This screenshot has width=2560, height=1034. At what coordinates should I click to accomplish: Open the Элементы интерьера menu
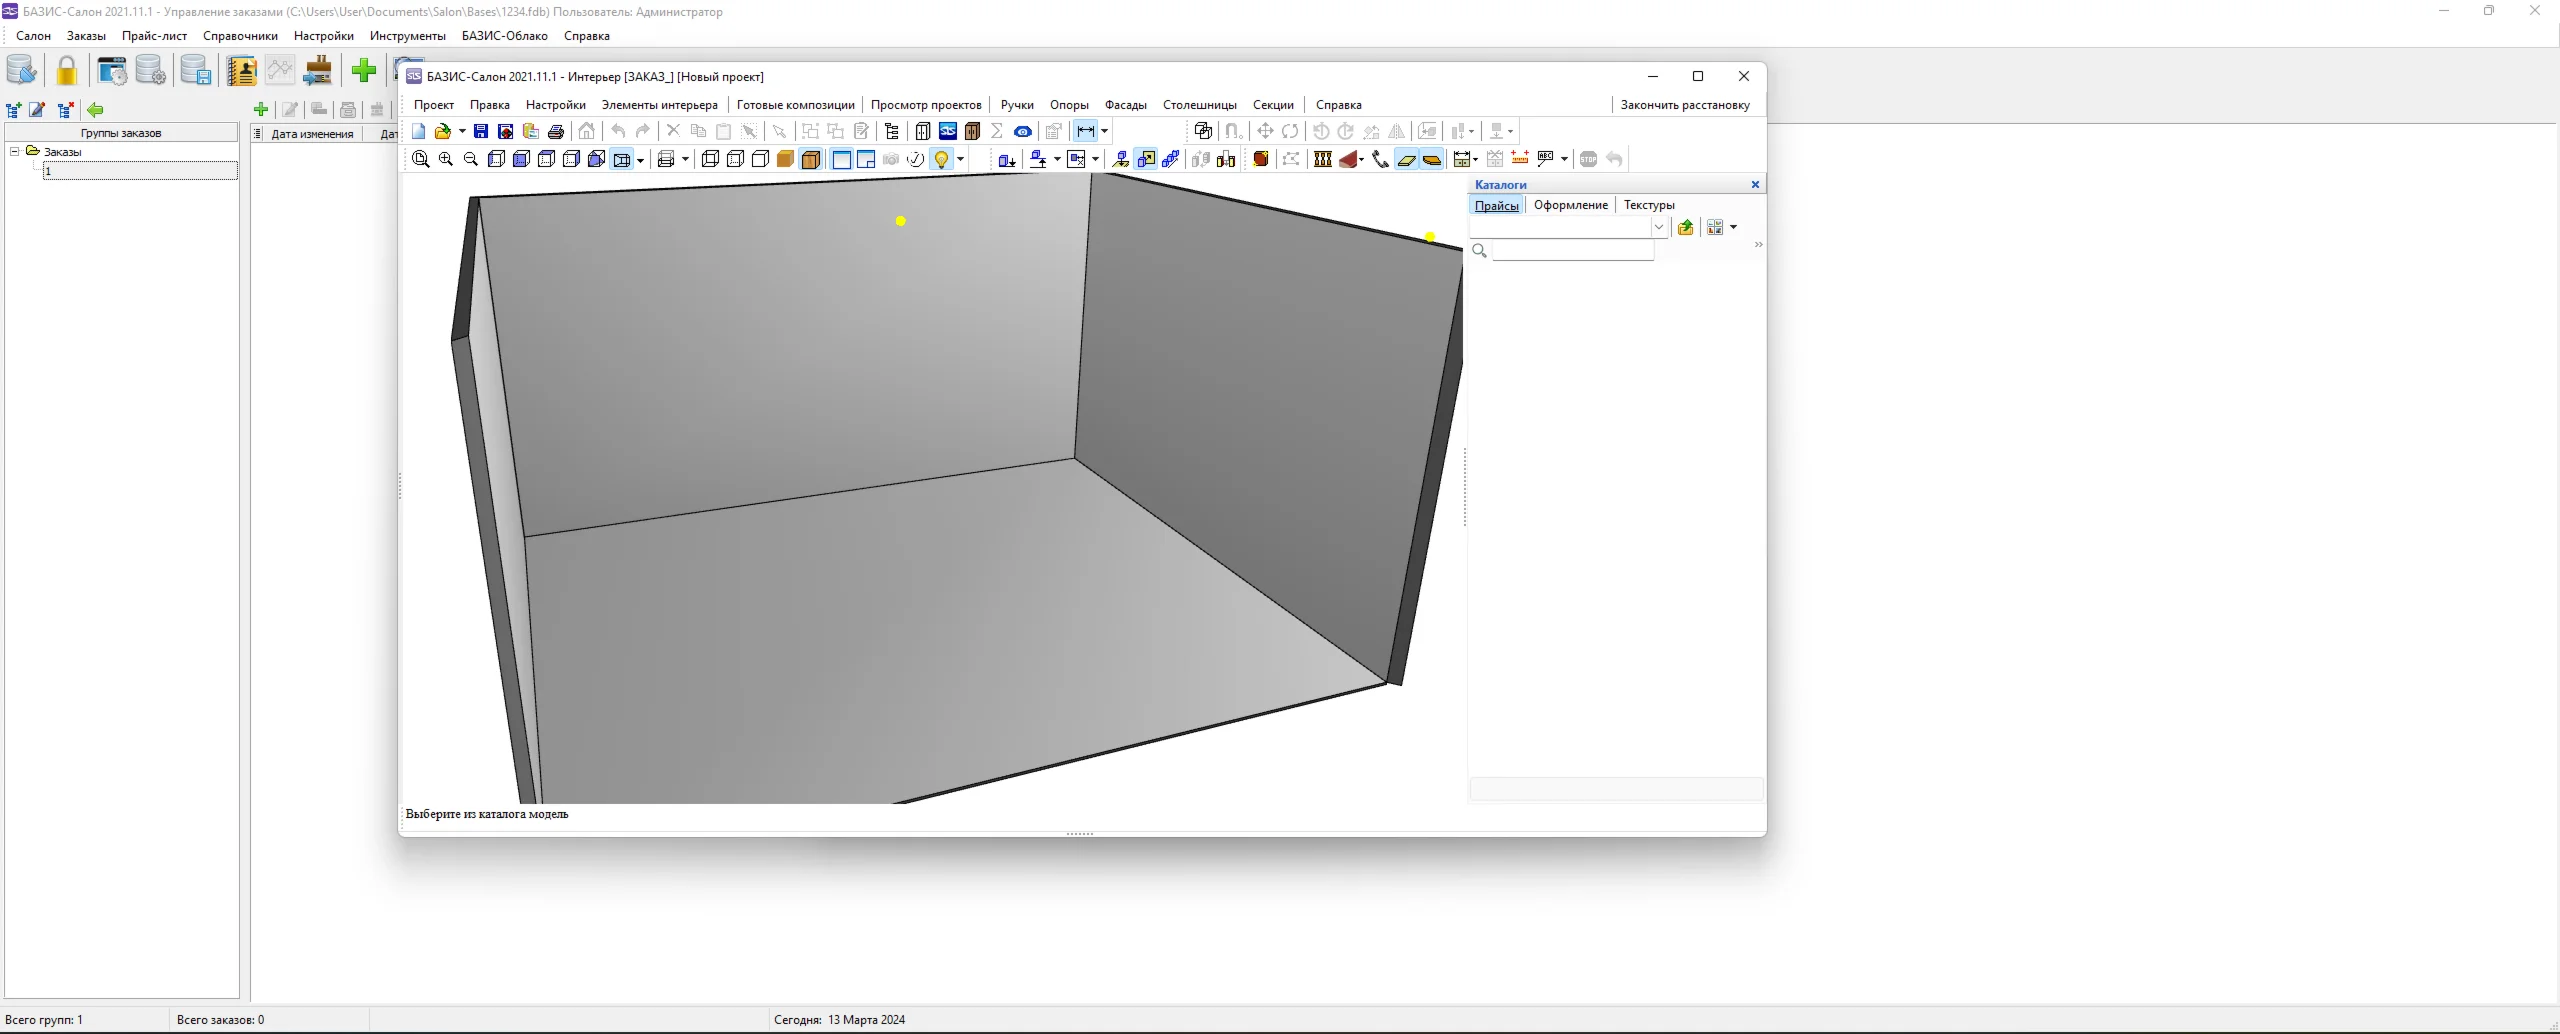point(659,105)
